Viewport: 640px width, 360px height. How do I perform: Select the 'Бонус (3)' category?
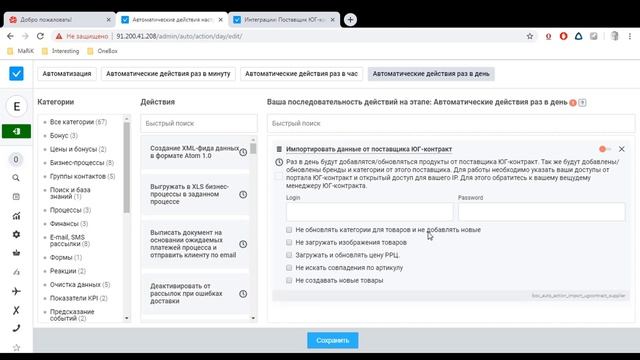click(64, 136)
